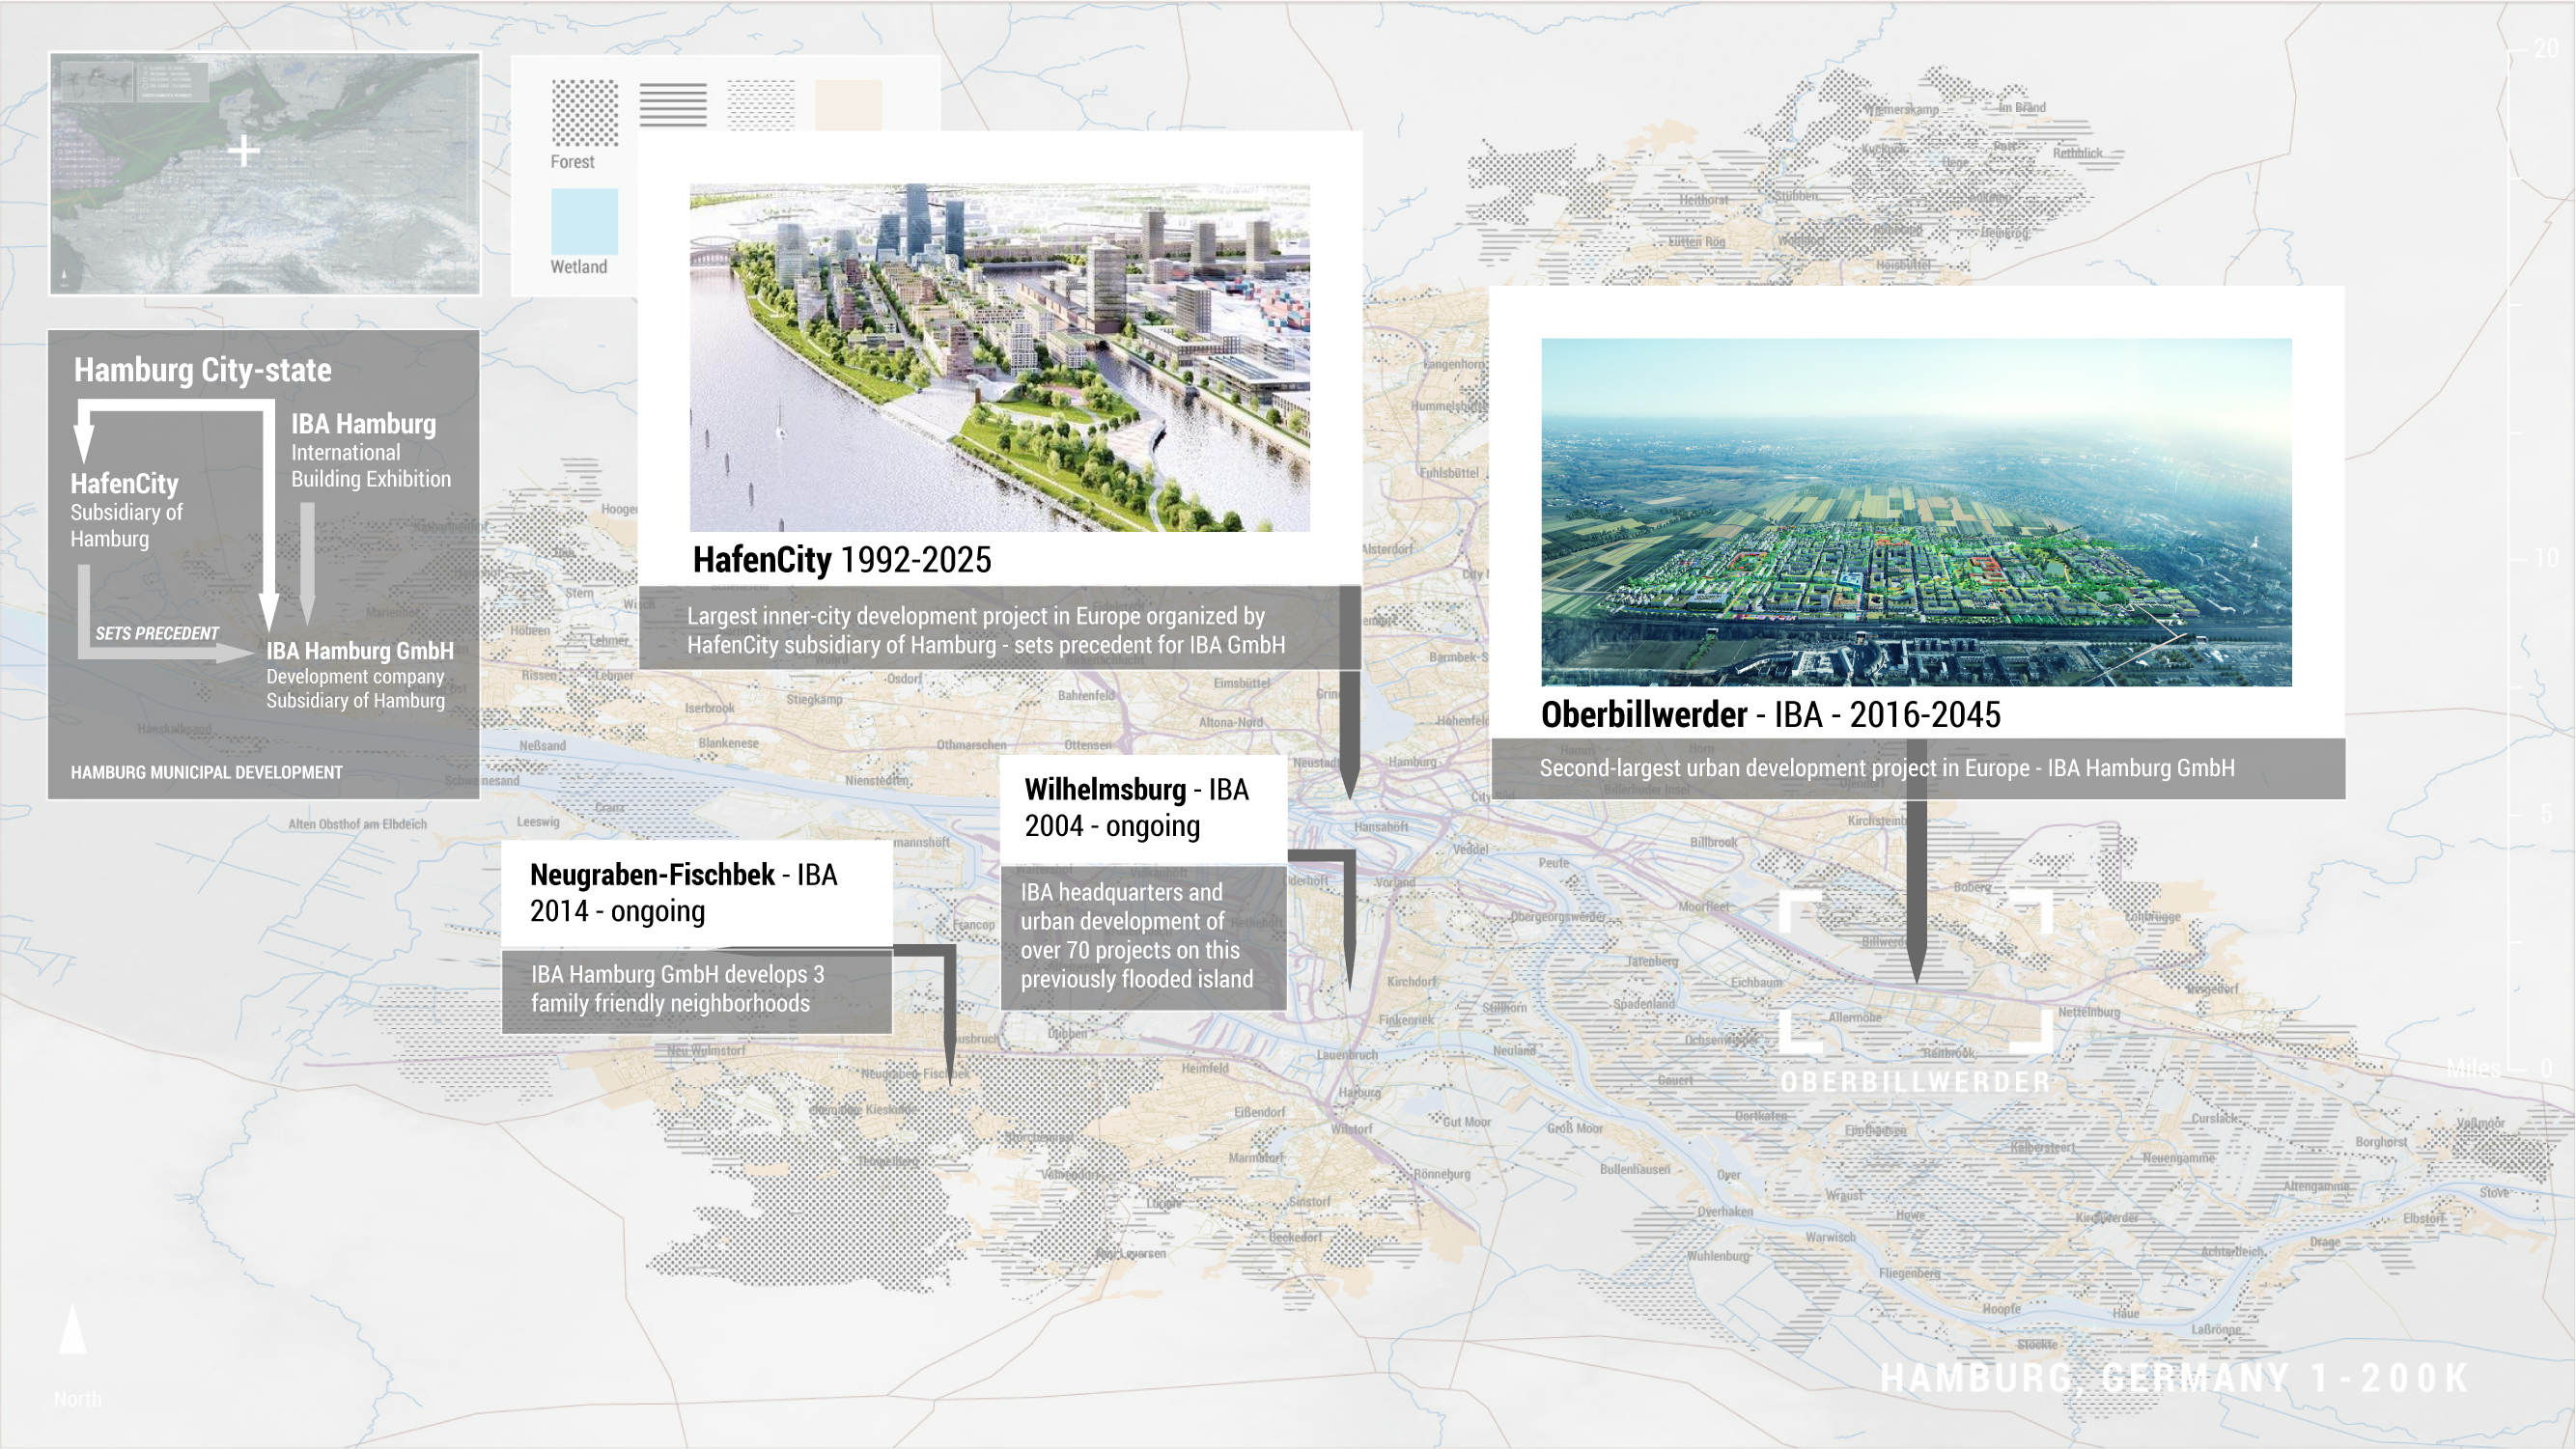The width and height of the screenshot is (2576, 1449).
Task: Click the 'Borghorst' map label
Action: pos(2380,1142)
